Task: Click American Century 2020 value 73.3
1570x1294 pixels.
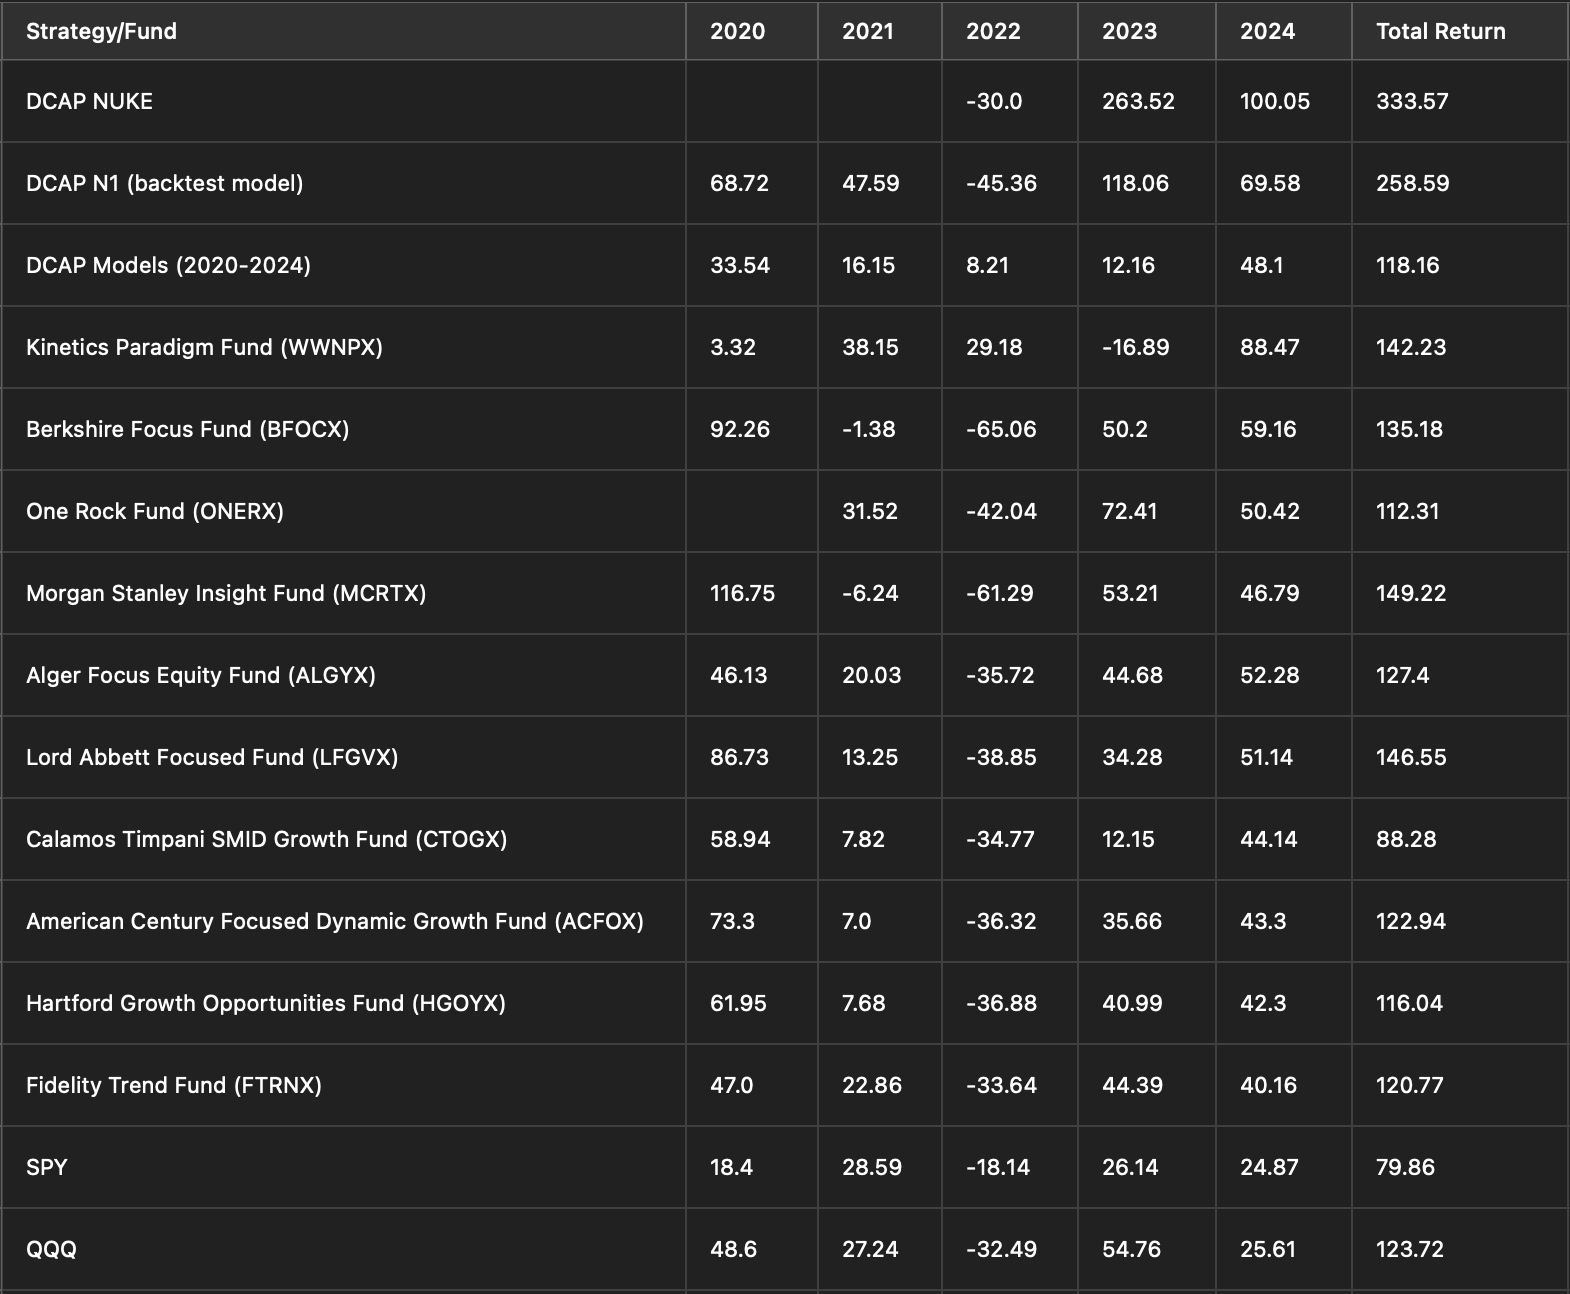Action: click(732, 921)
